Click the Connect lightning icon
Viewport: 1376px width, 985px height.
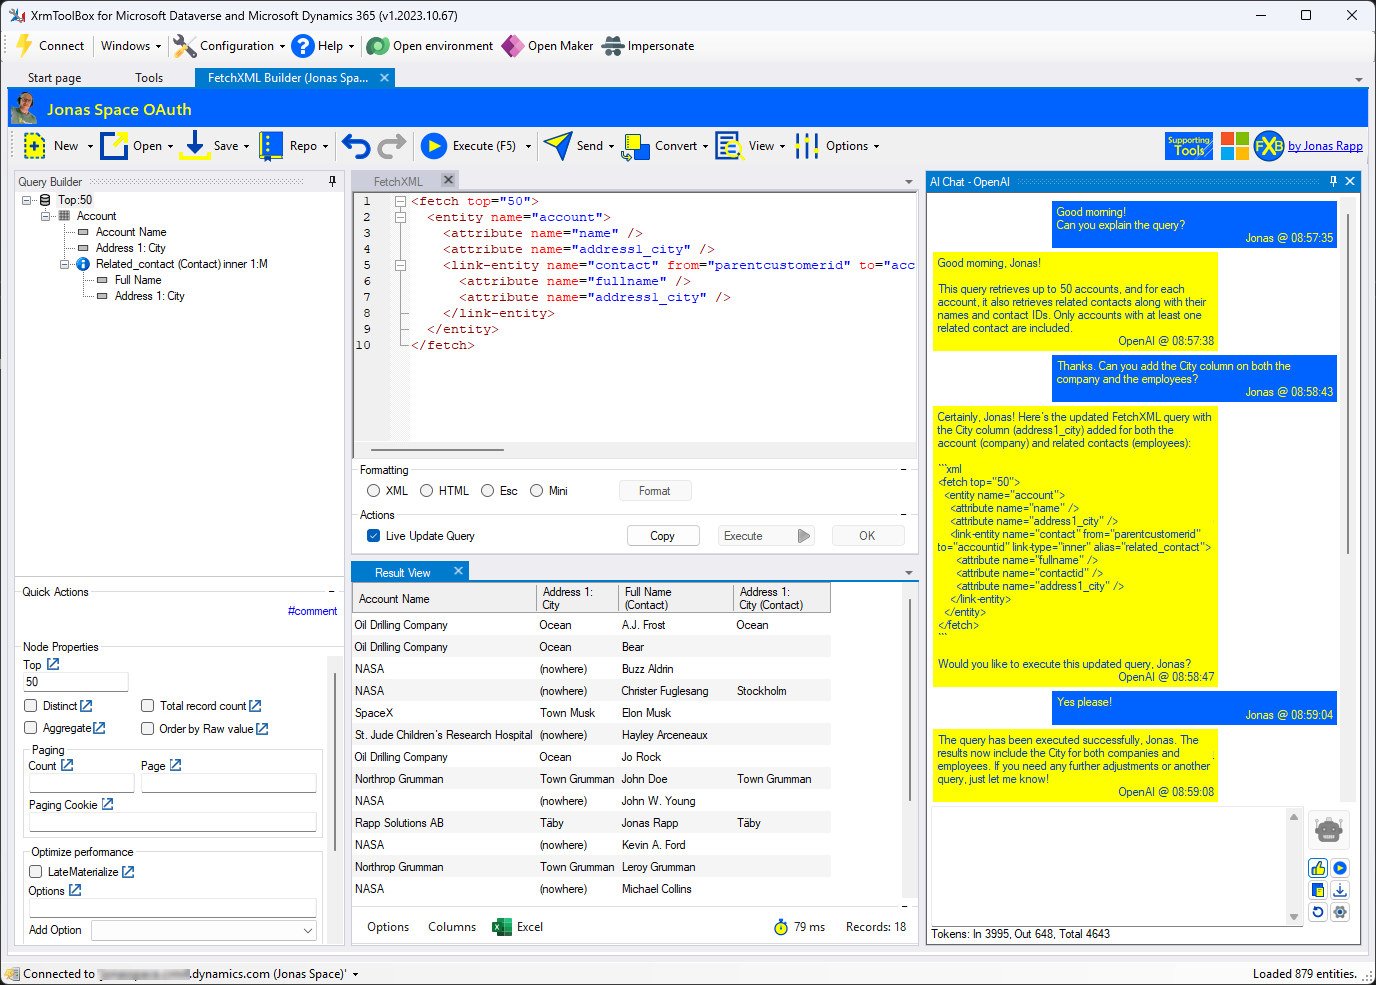(x=24, y=45)
